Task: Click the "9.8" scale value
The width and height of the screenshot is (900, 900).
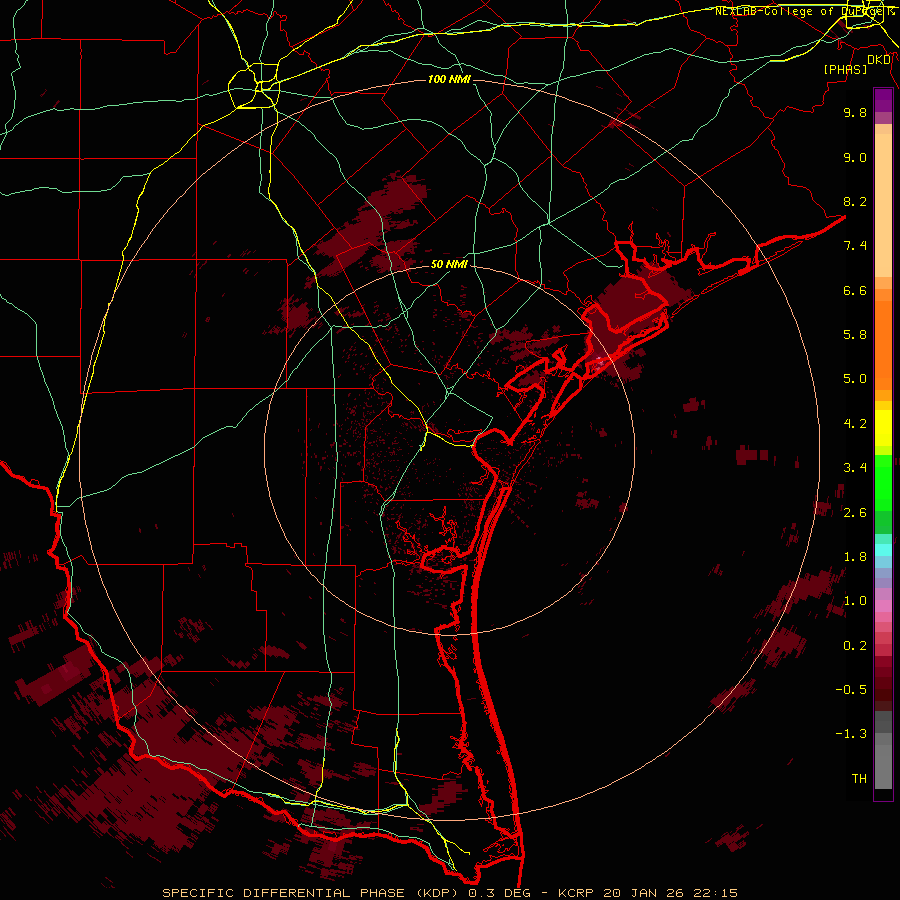Action: 855,112
